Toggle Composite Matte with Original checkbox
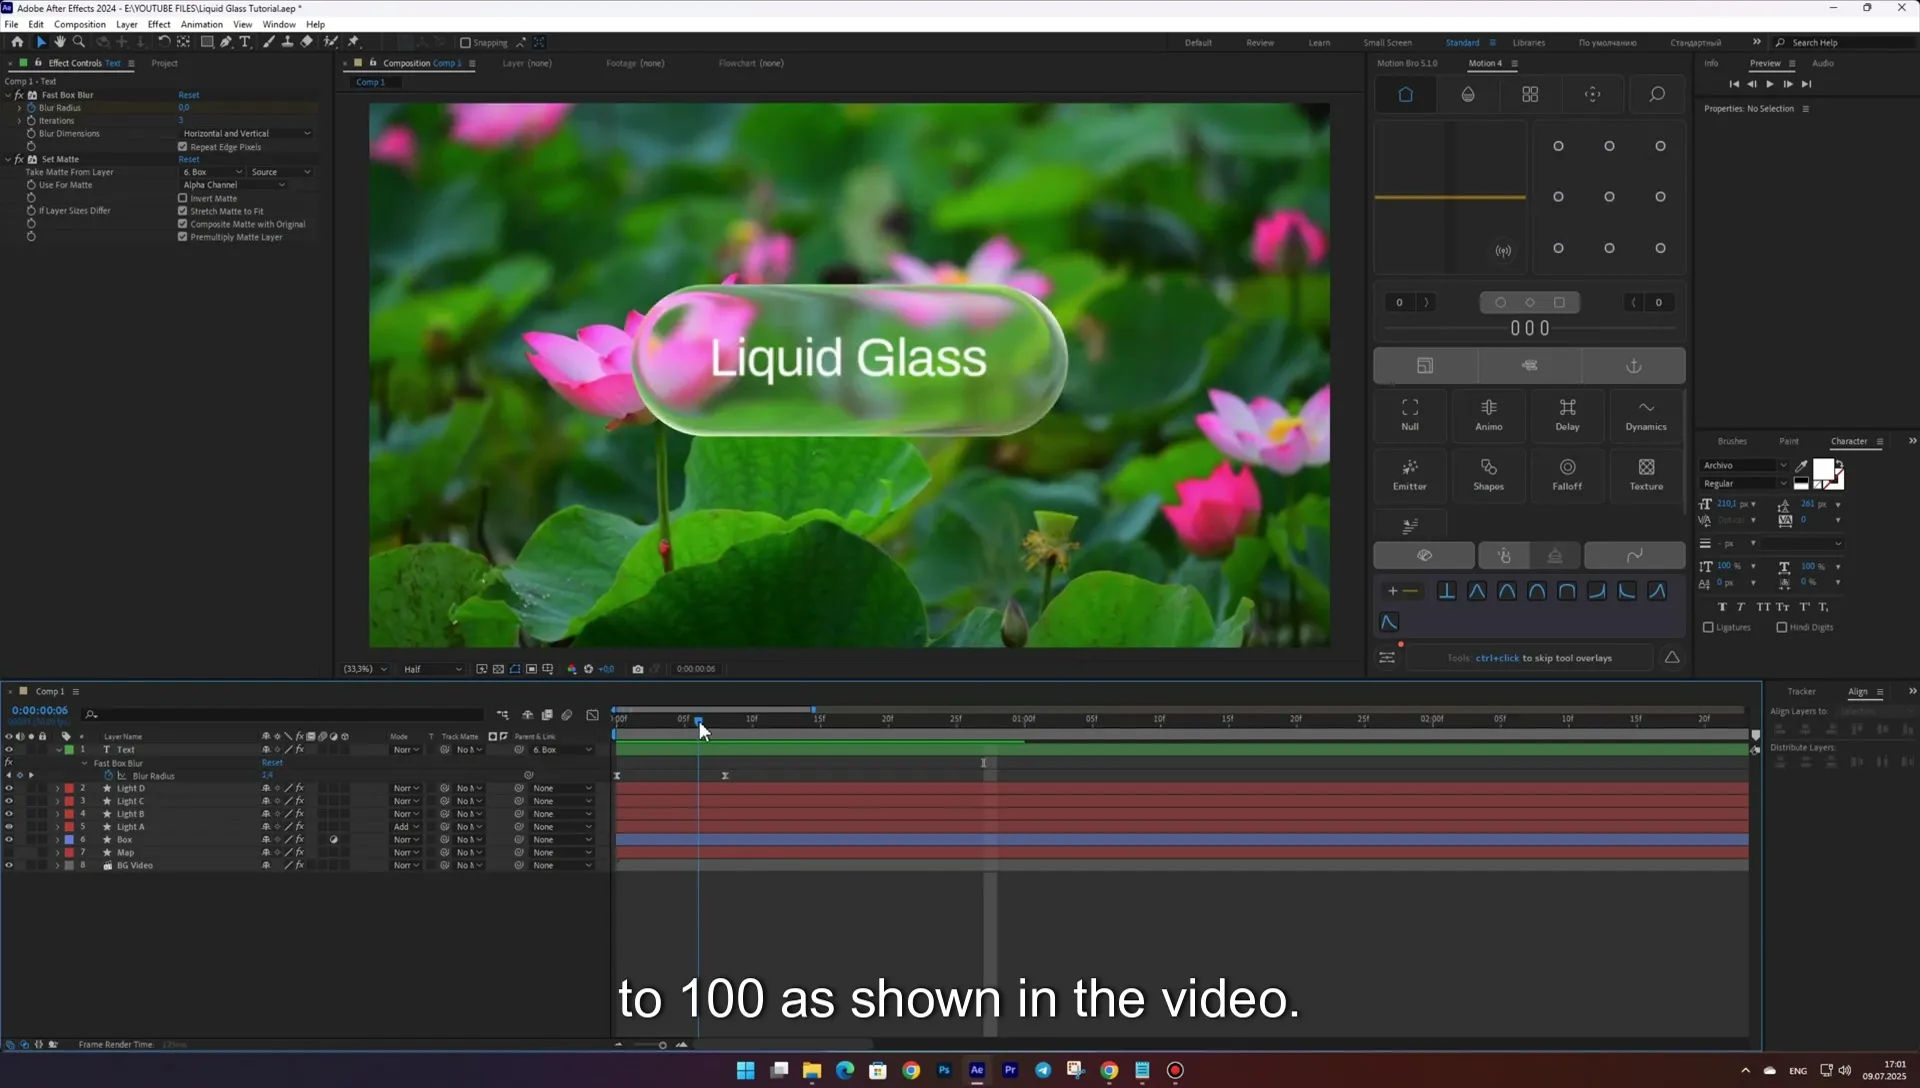 [x=183, y=224]
